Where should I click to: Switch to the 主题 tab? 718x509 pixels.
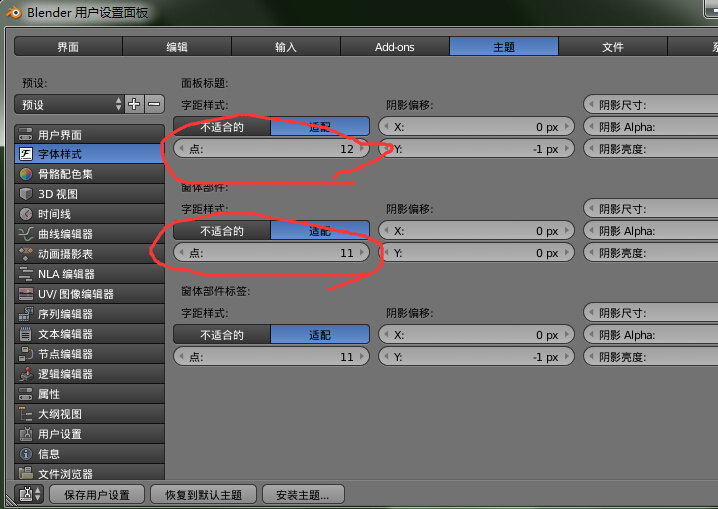coord(504,47)
